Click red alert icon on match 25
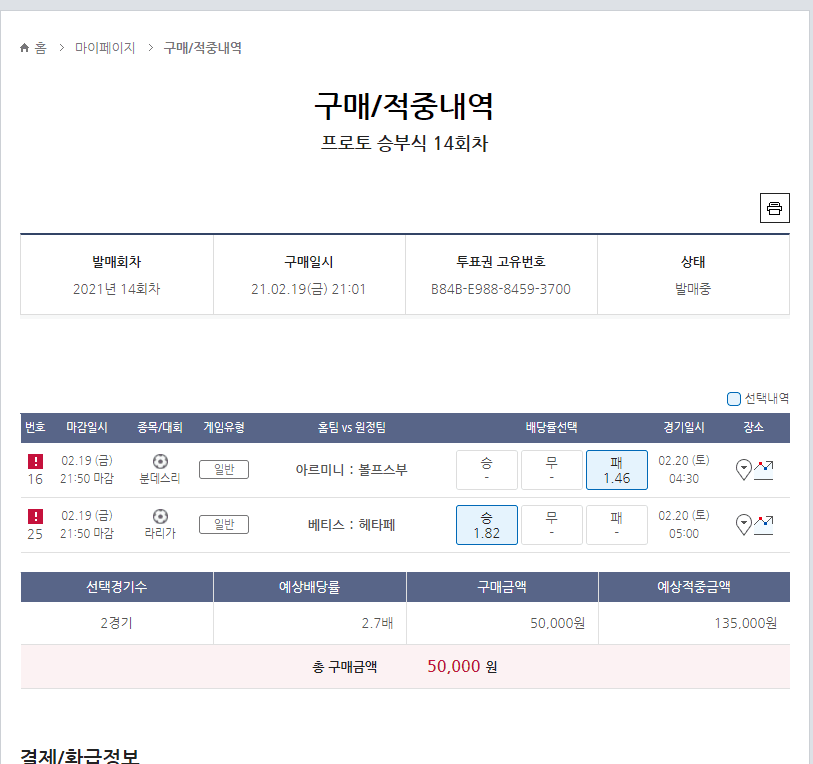Viewport: 813px width, 764px height. pos(35,516)
